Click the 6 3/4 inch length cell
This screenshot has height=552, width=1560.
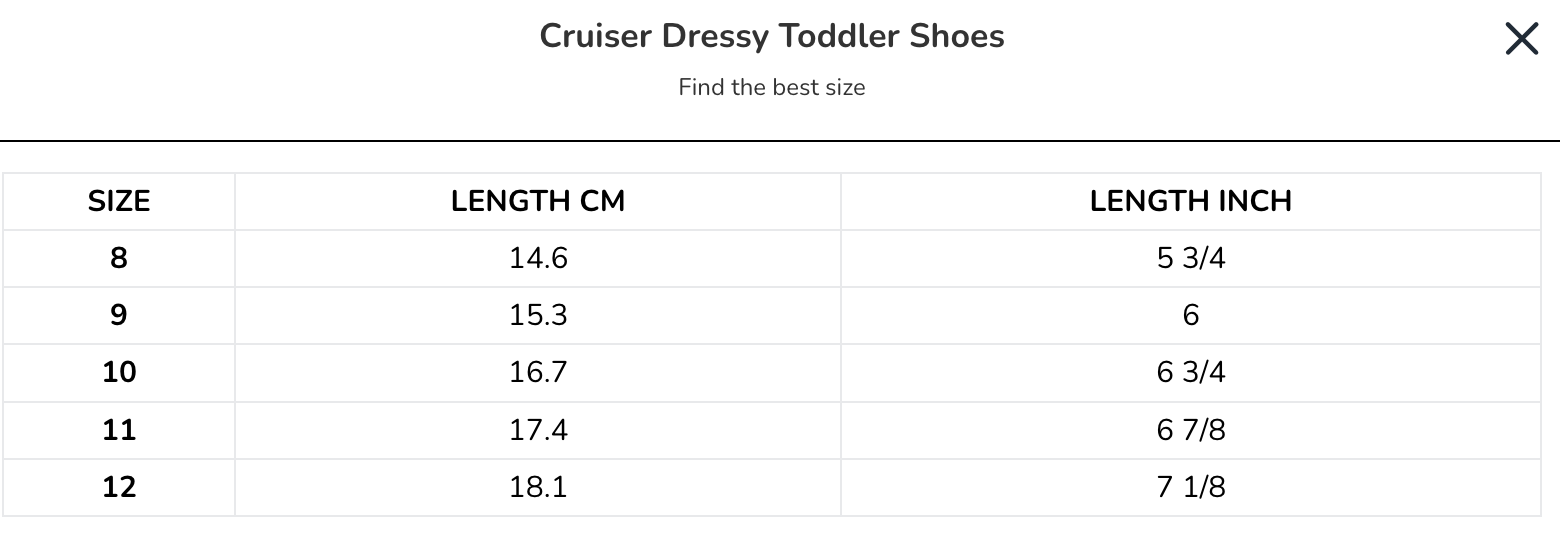click(x=1190, y=372)
